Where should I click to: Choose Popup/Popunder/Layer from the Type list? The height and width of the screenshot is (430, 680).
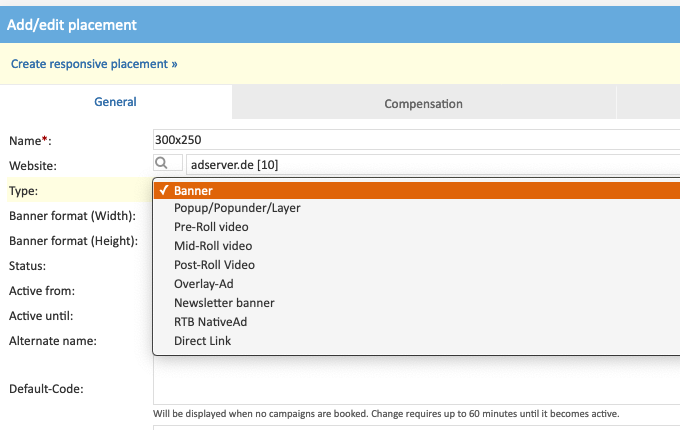(417, 208)
